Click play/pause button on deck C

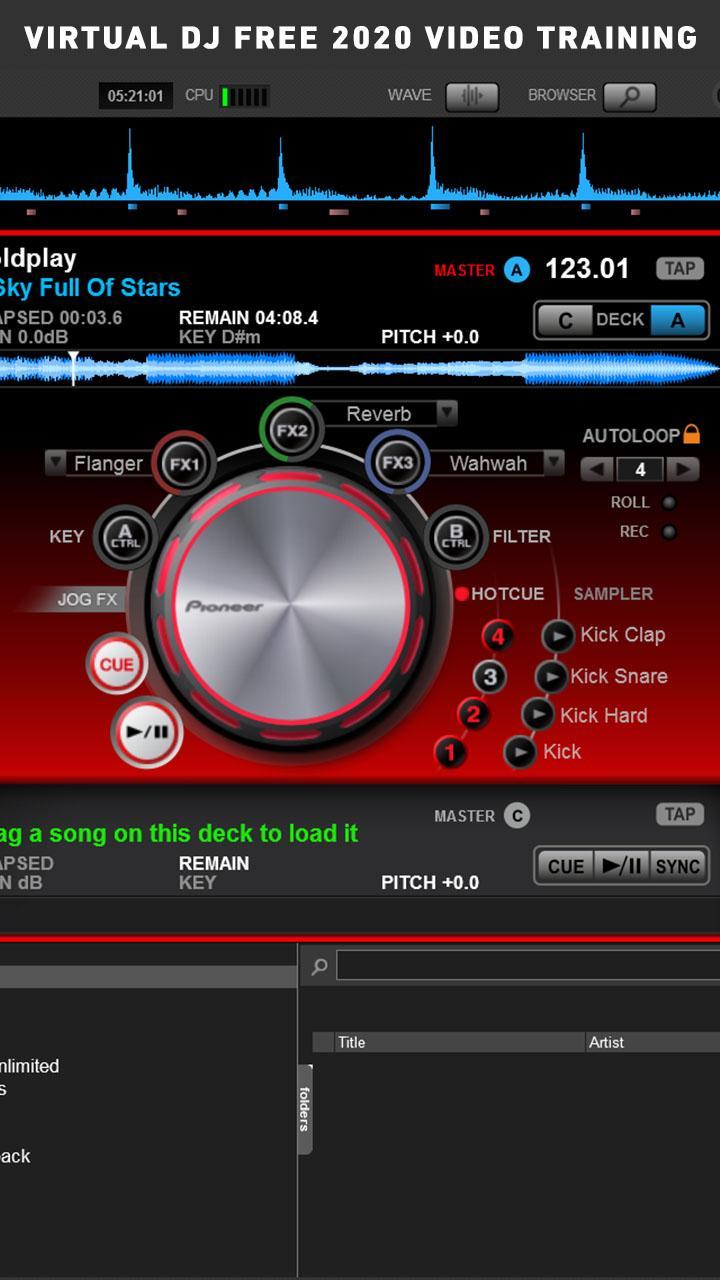pyautogui.click(x=622, y=866)
